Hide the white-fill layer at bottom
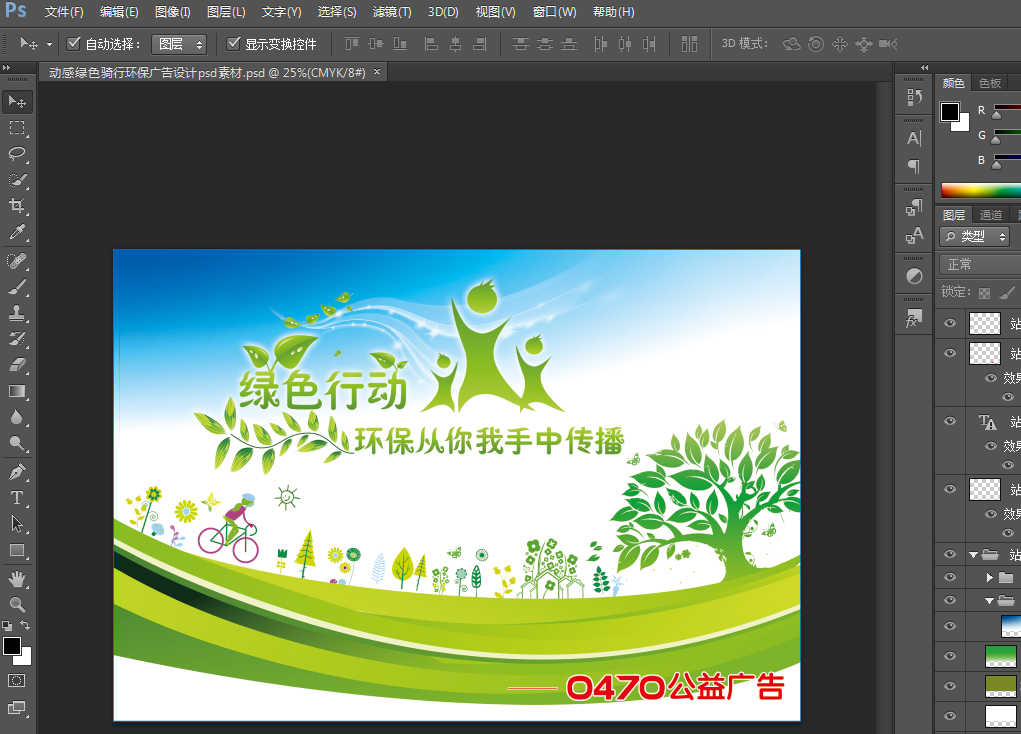Viewport: 1021px width, 734px height. 950,716
